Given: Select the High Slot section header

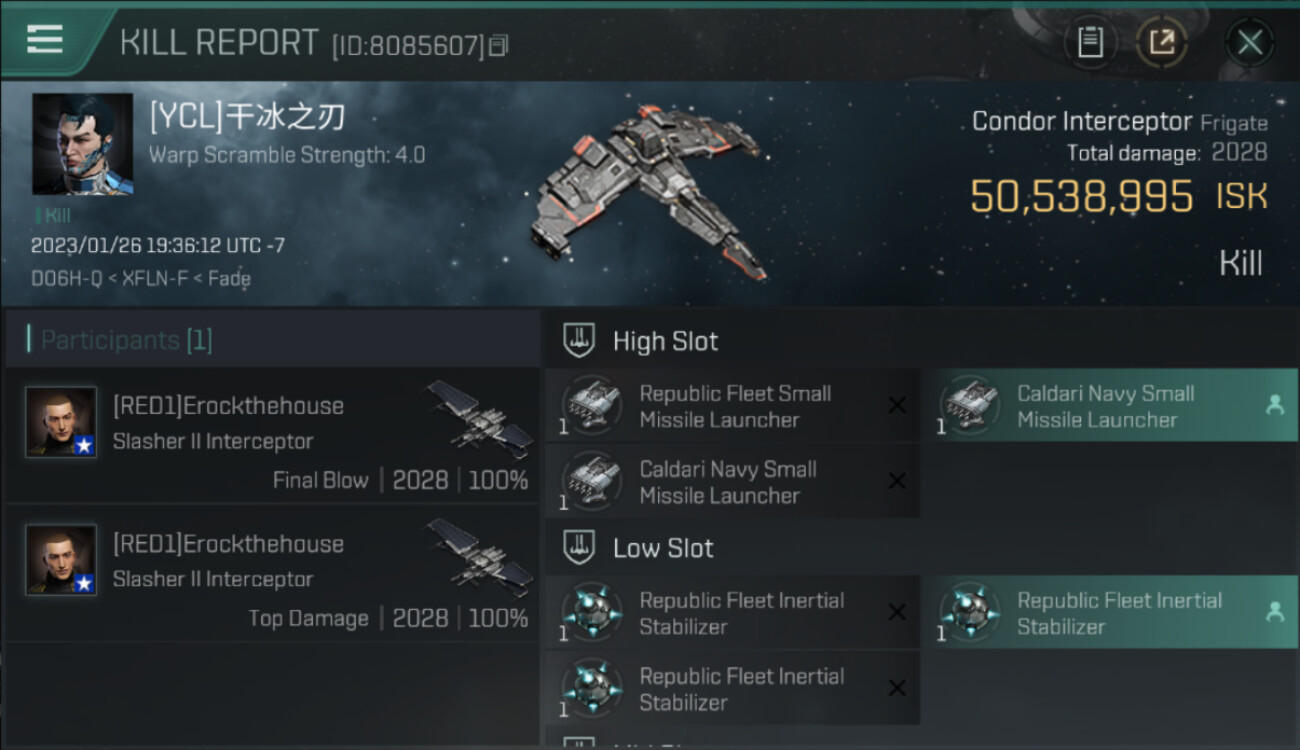Looking at the screenshot, I should tap(665, 341).
